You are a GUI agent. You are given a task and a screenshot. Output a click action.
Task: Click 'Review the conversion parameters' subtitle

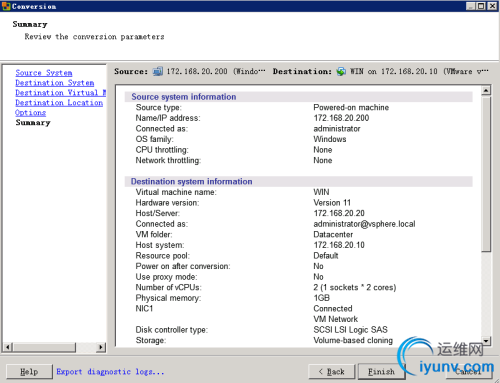click(x=94, y=37)
